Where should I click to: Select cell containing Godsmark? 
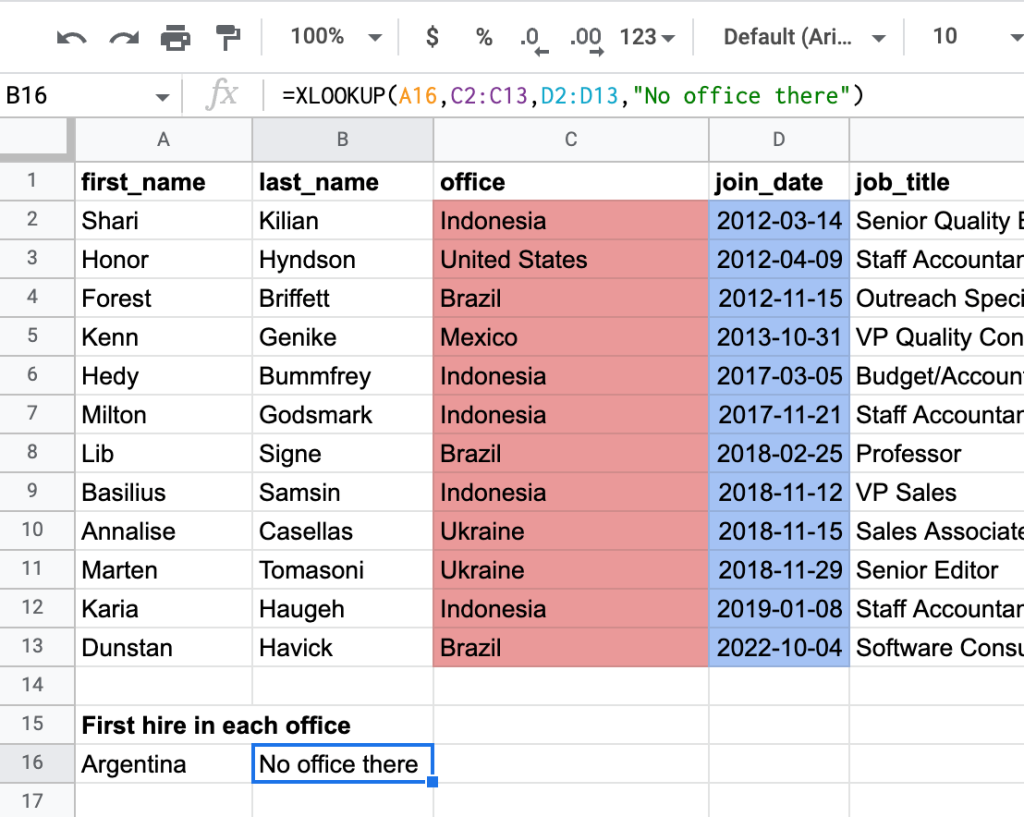tap(342, 415)
